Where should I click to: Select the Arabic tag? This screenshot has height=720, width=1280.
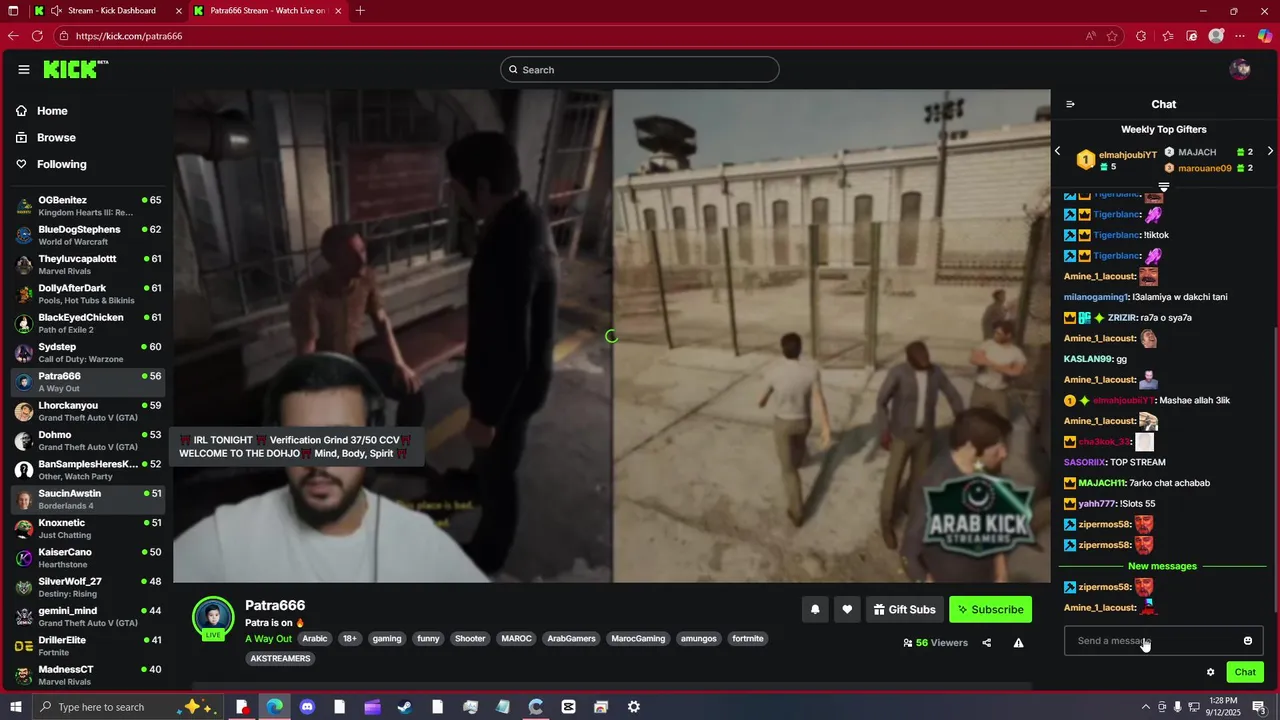click(315, 639)
